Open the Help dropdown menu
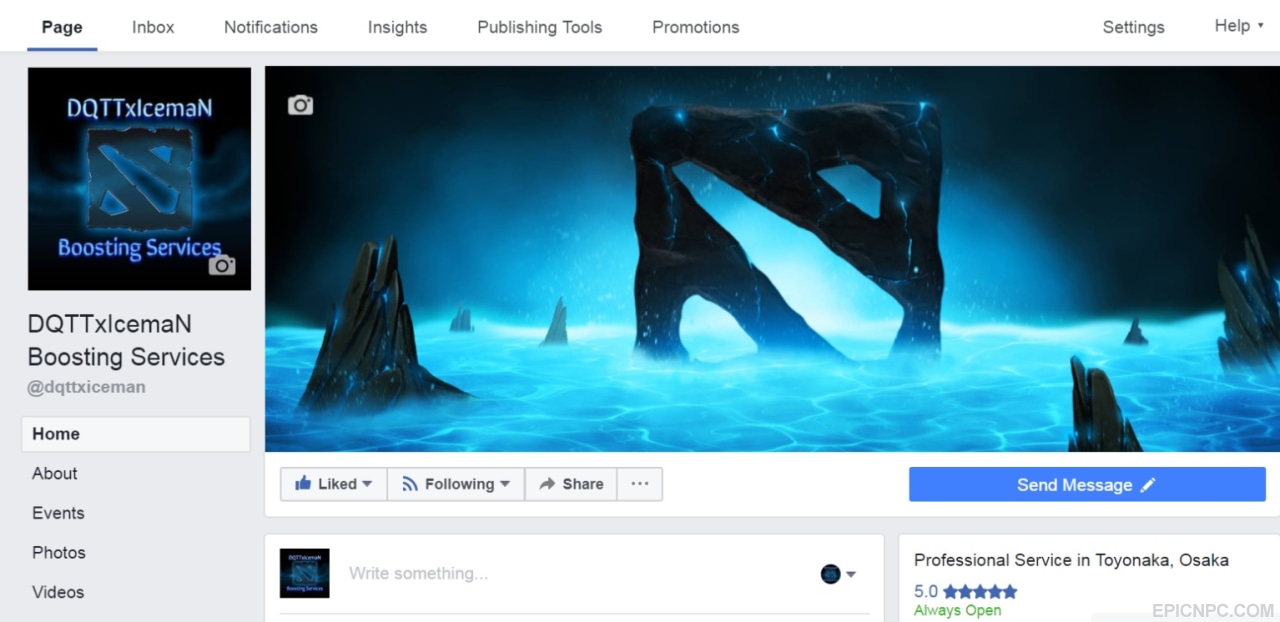Viewport: 1280px width, 622px height. click(x=1239, y=26)
